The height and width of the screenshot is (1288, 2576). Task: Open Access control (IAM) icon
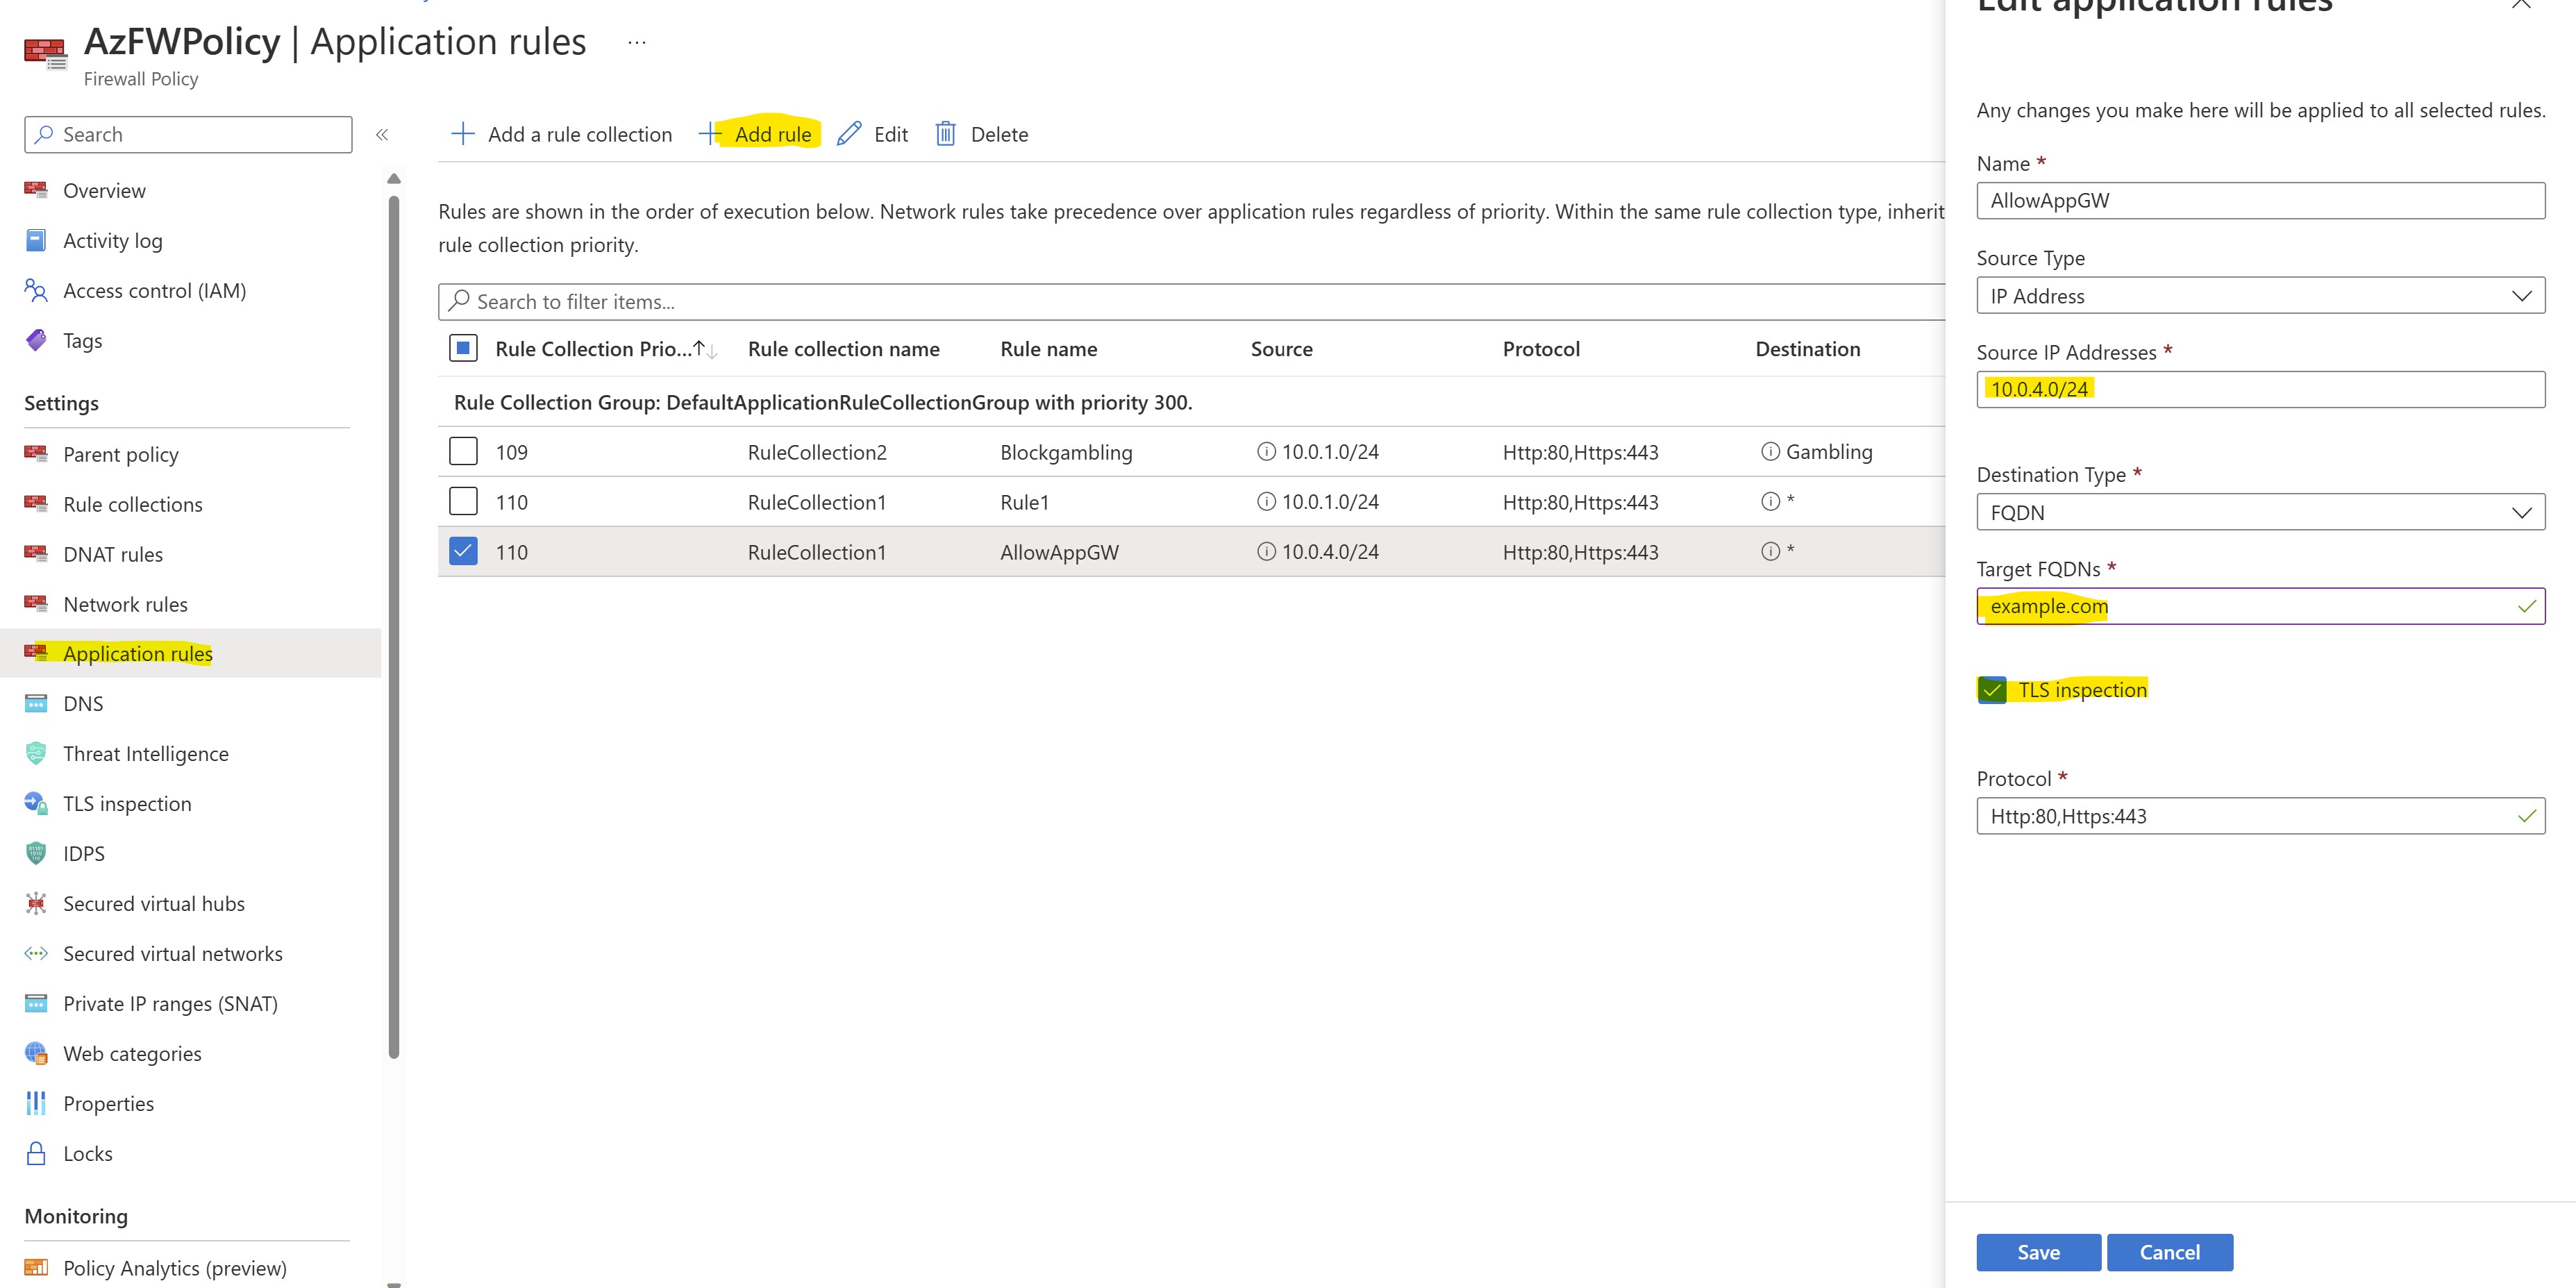pos(36,290)
